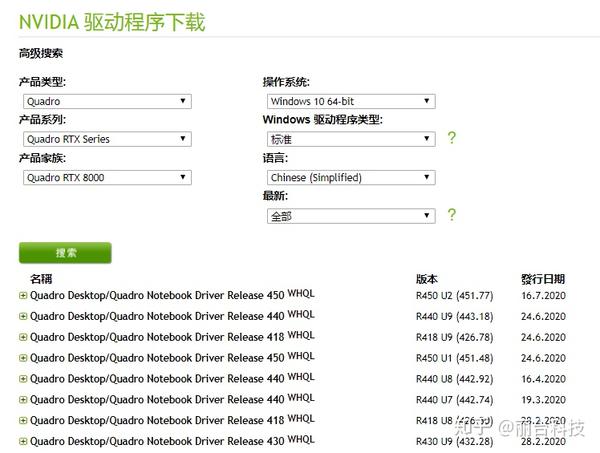600x453 pixels.
Task: Click version cell R440 U8 (442.92)
Action: 455,379
